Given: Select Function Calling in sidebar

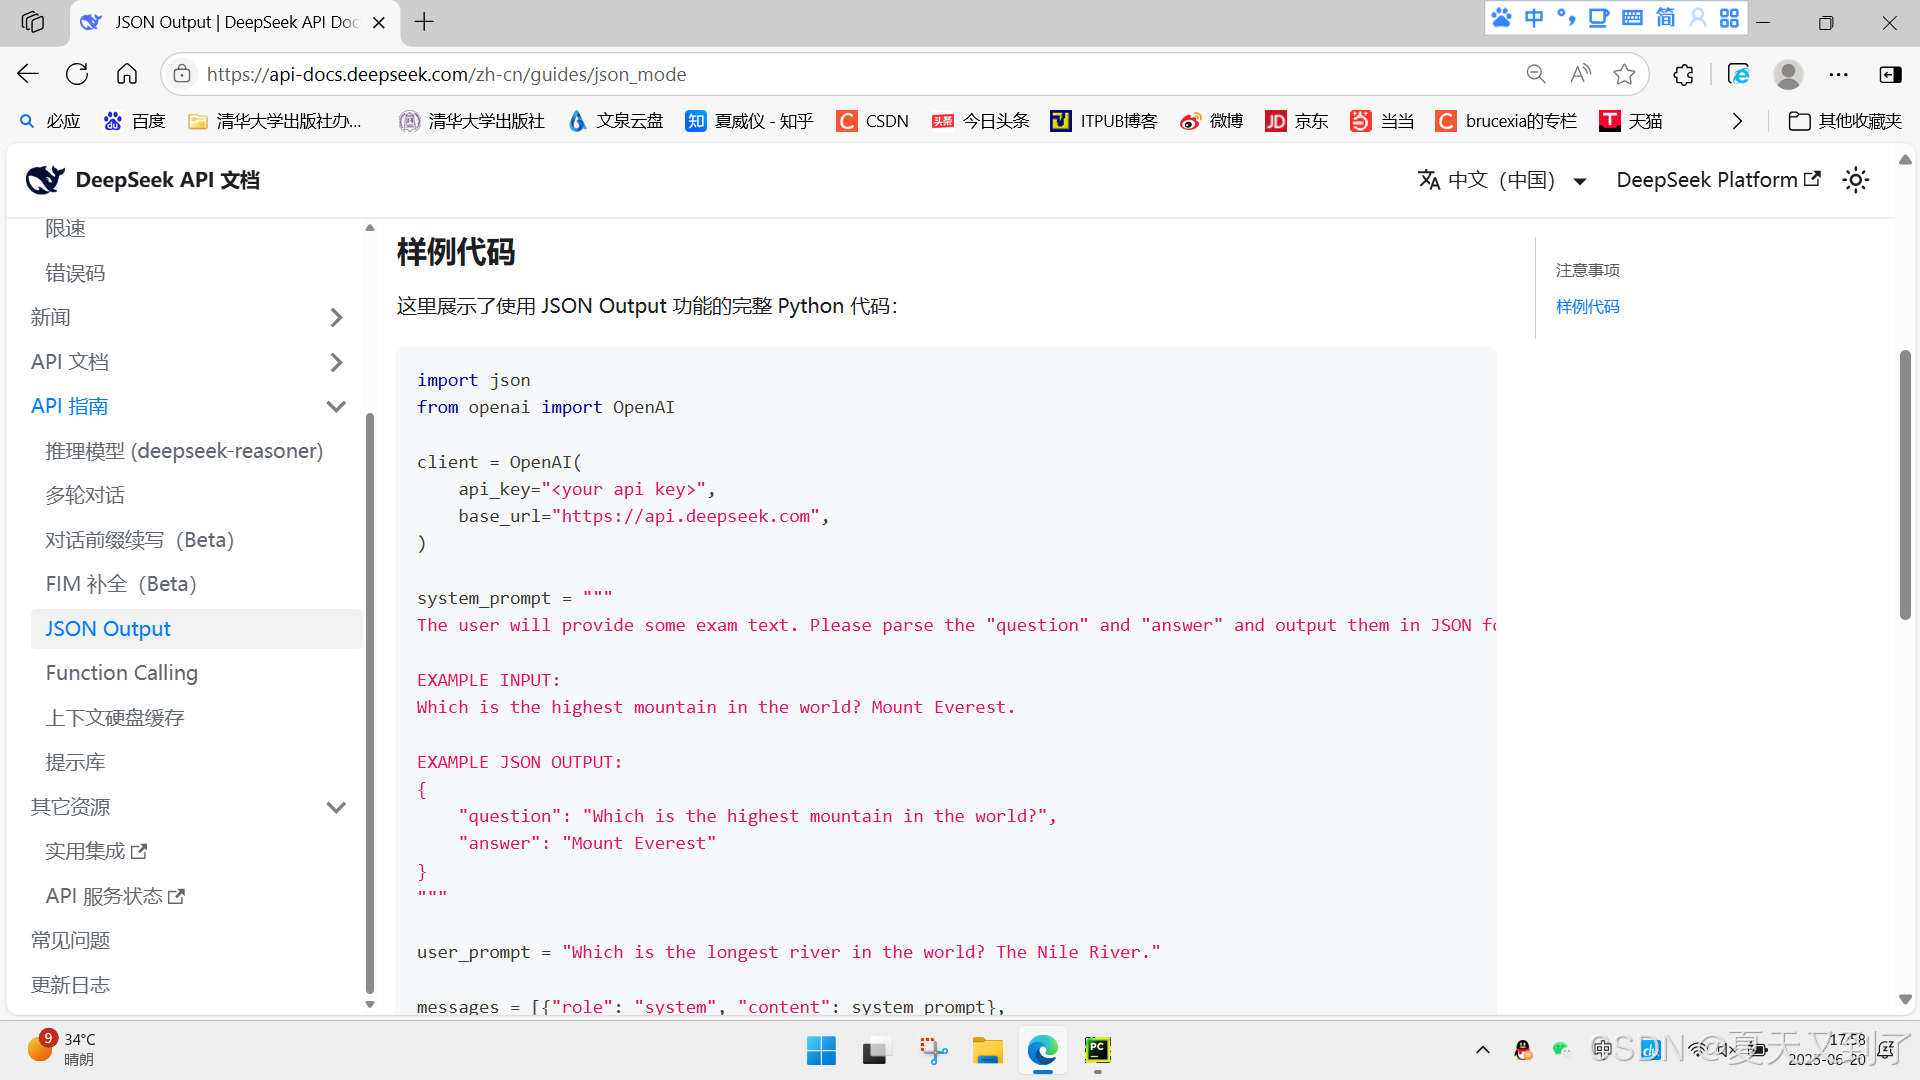Looking at the screenshot, I should 121,672.
